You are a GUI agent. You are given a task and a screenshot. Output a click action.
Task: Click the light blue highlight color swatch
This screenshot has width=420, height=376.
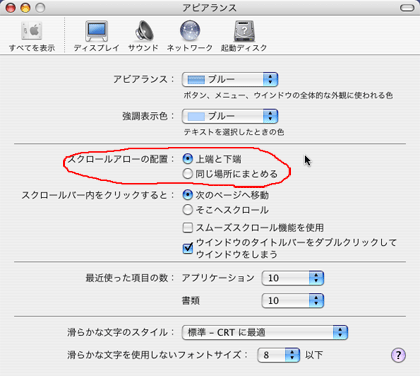(196, 116)
